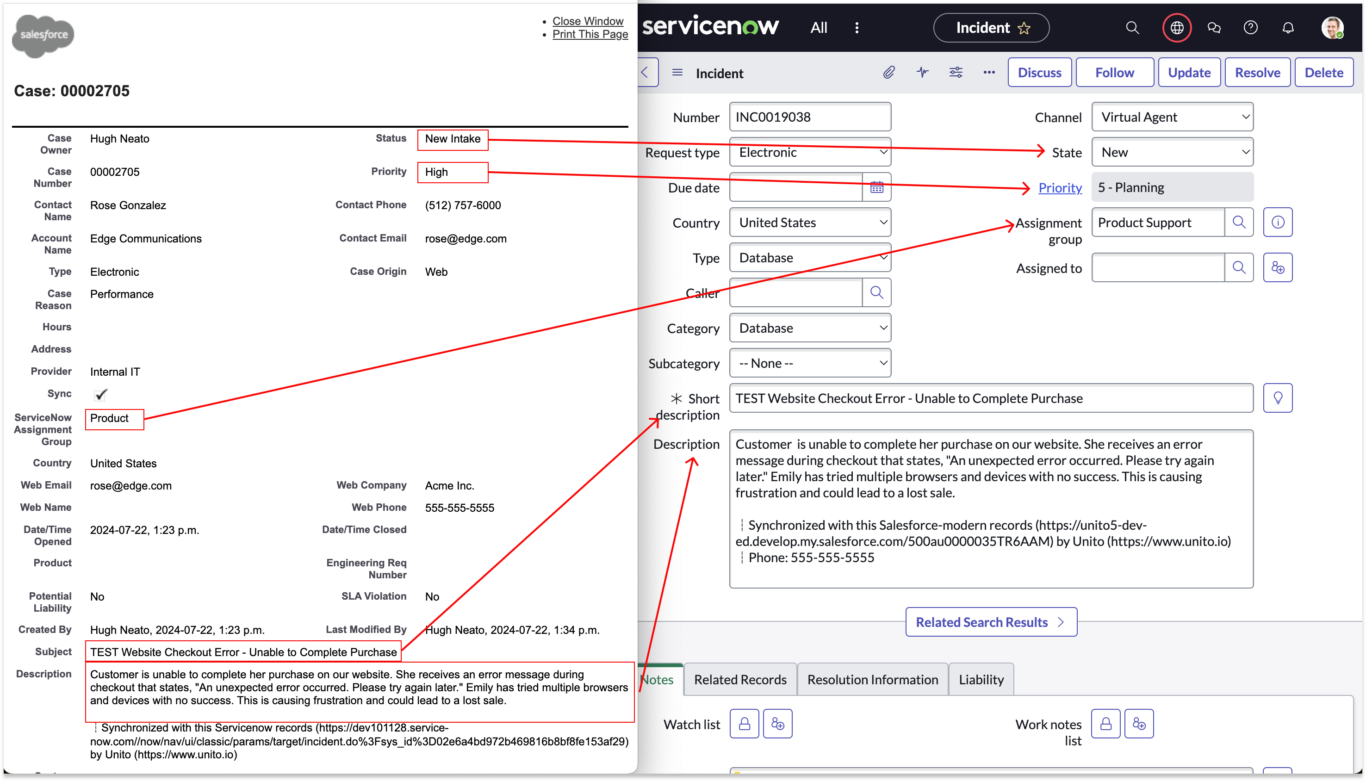Click the Update button

(x=1189, y=72)
